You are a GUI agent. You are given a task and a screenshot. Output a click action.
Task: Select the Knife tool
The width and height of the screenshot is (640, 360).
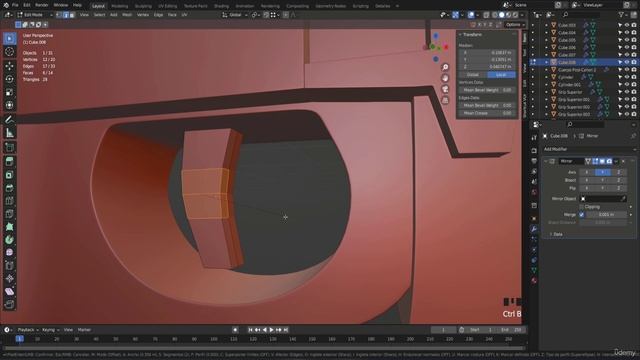pyautogui.click(x=9, y=214)
